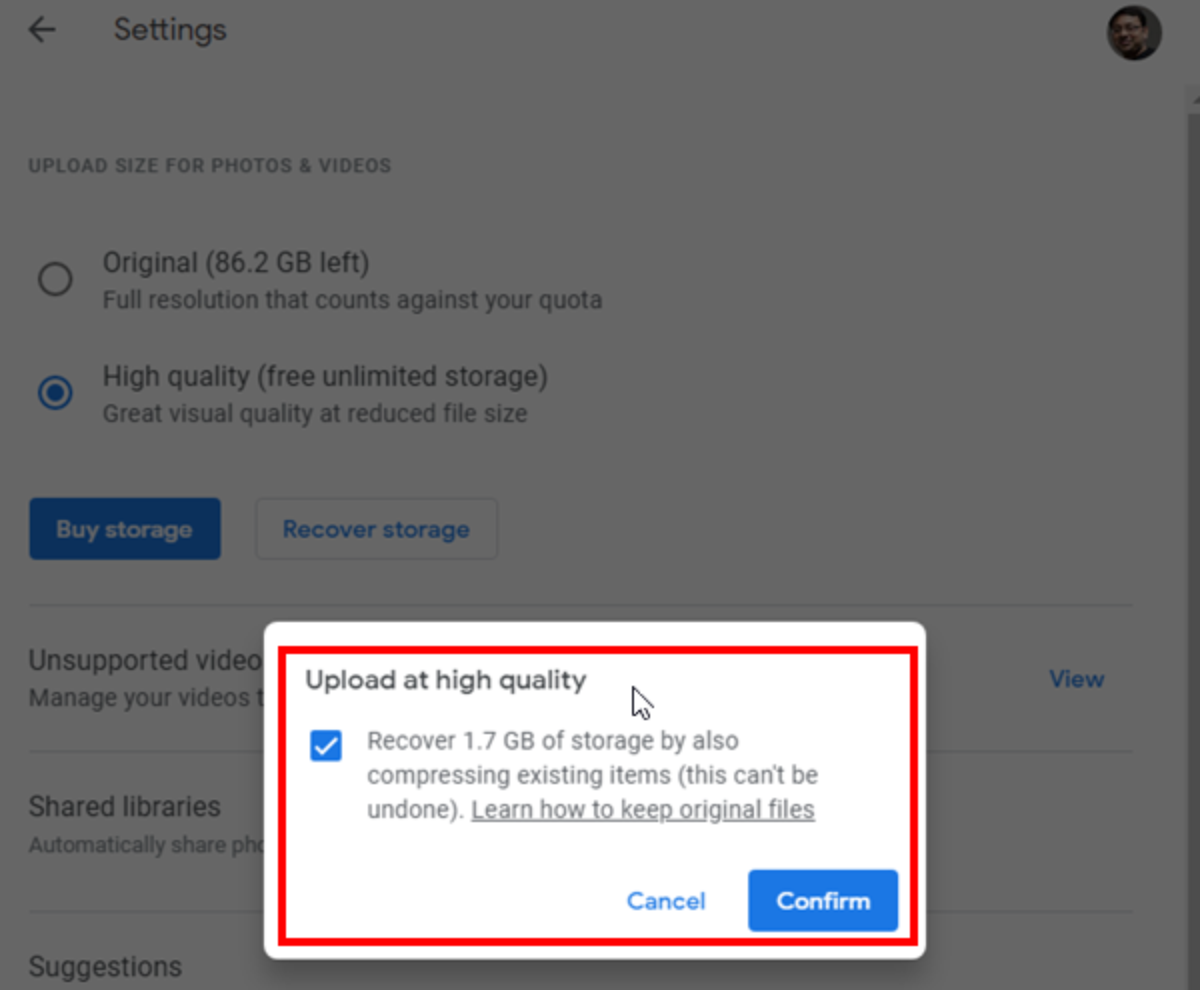Click the Full resolution quota description text
This screenshot has height=990, width=1200.
(x=352, y=300)
